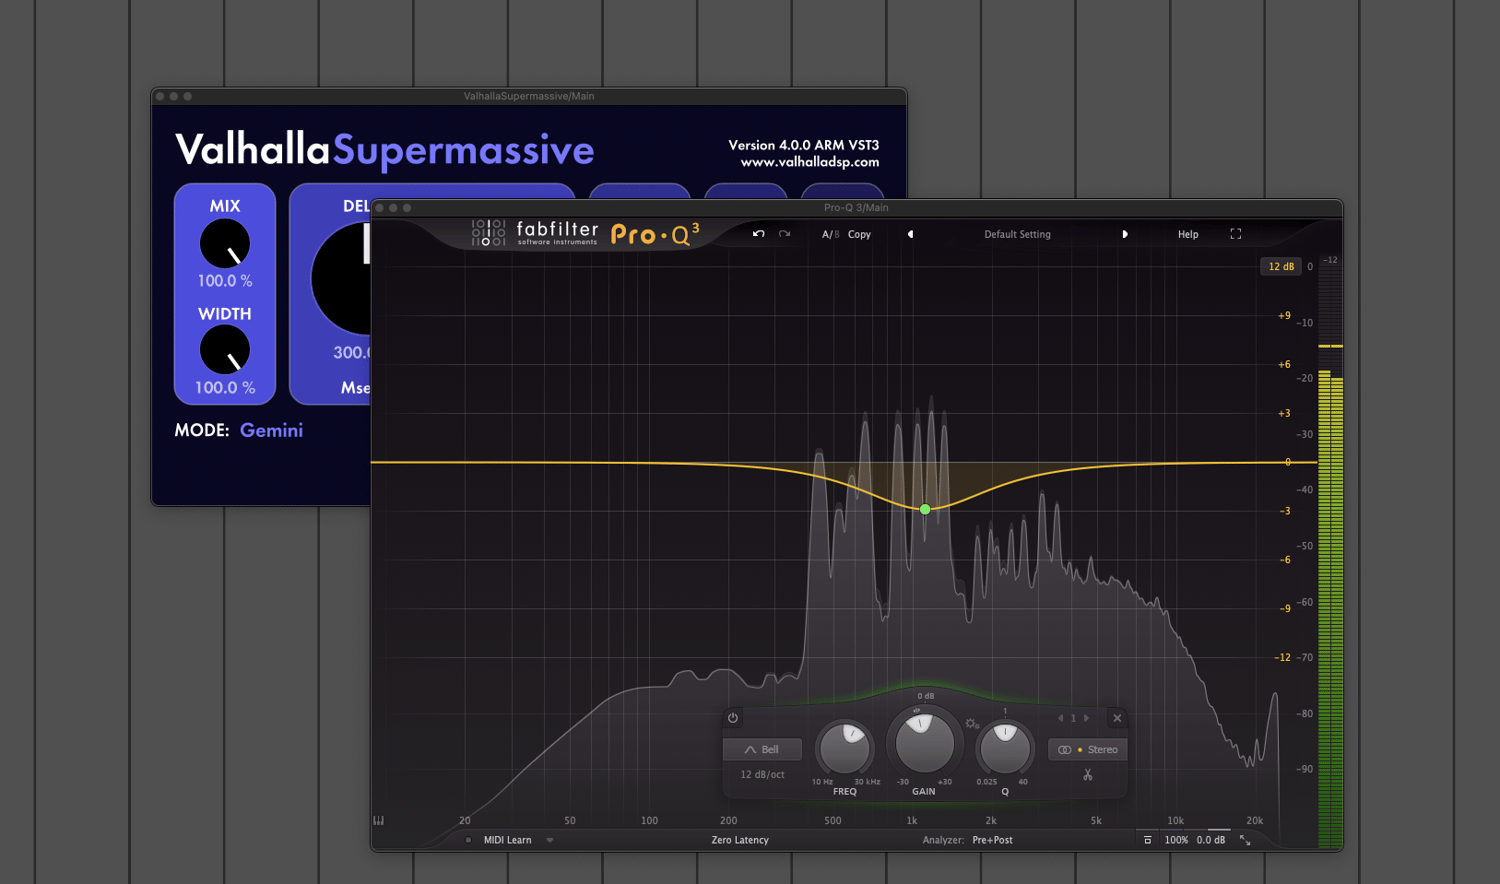Screen dimensions: 1500x884
Task: Delete band with the X button
Action: (1117, 718)
